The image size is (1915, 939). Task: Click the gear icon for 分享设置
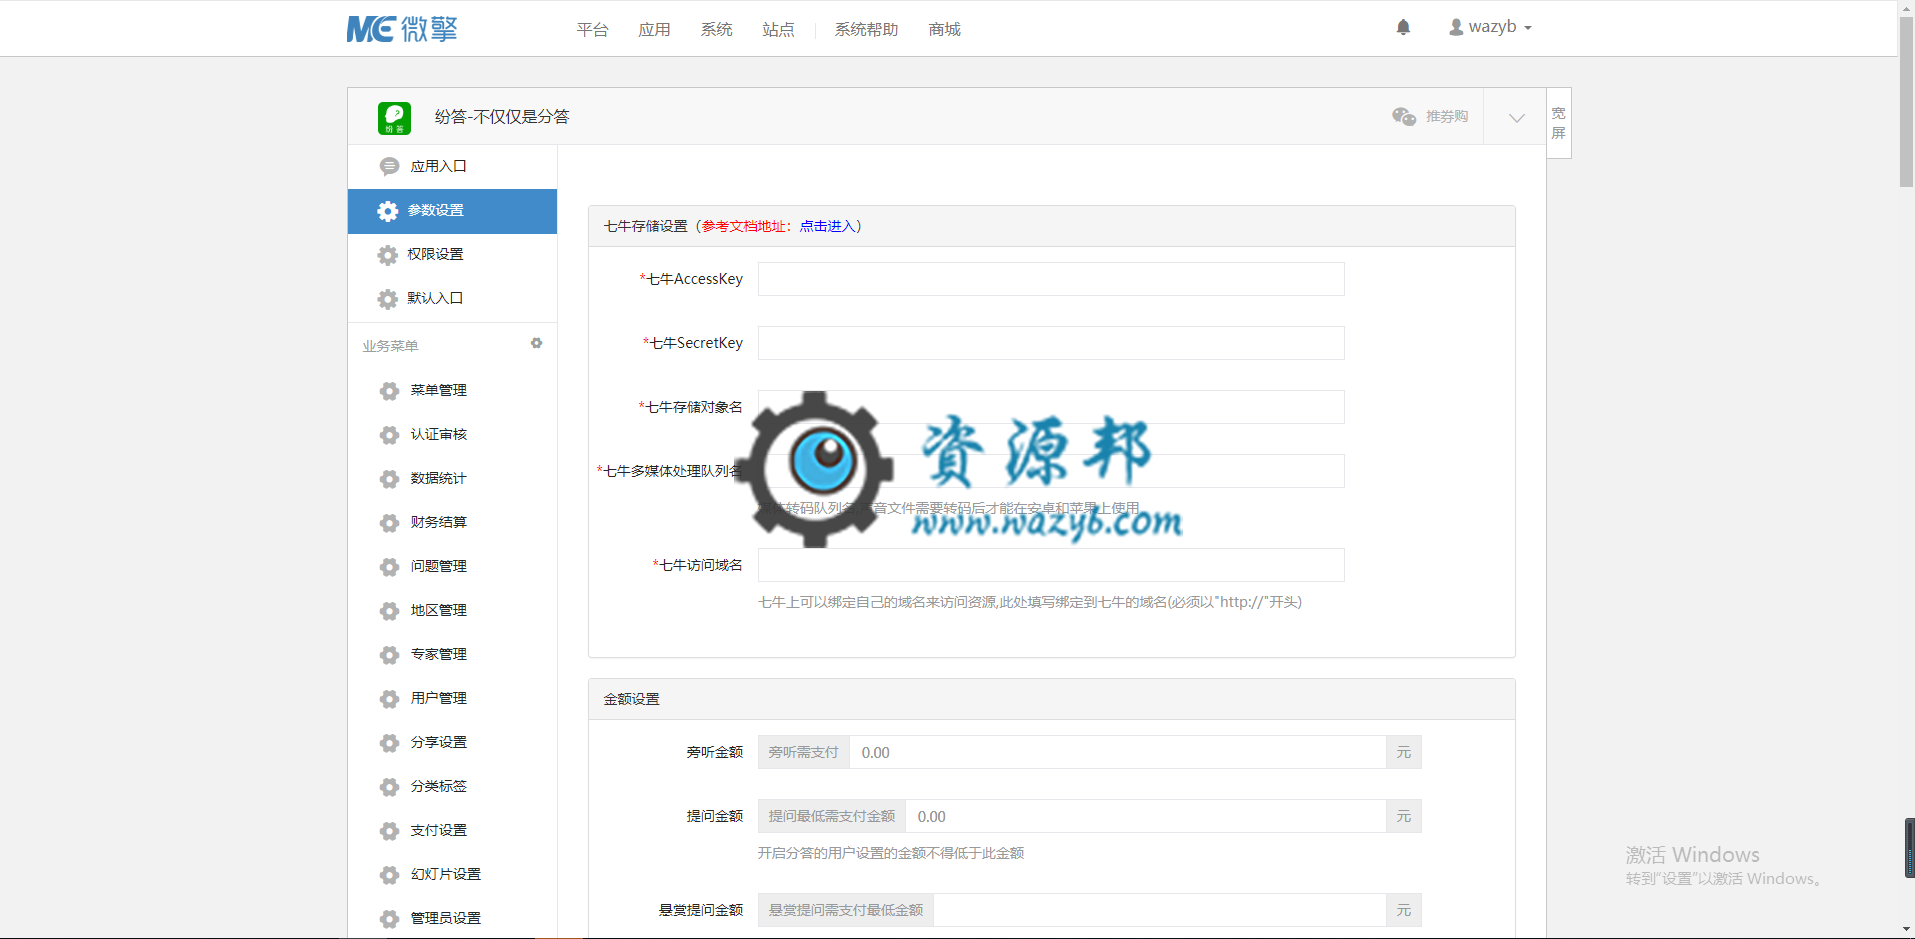[389, 743]
